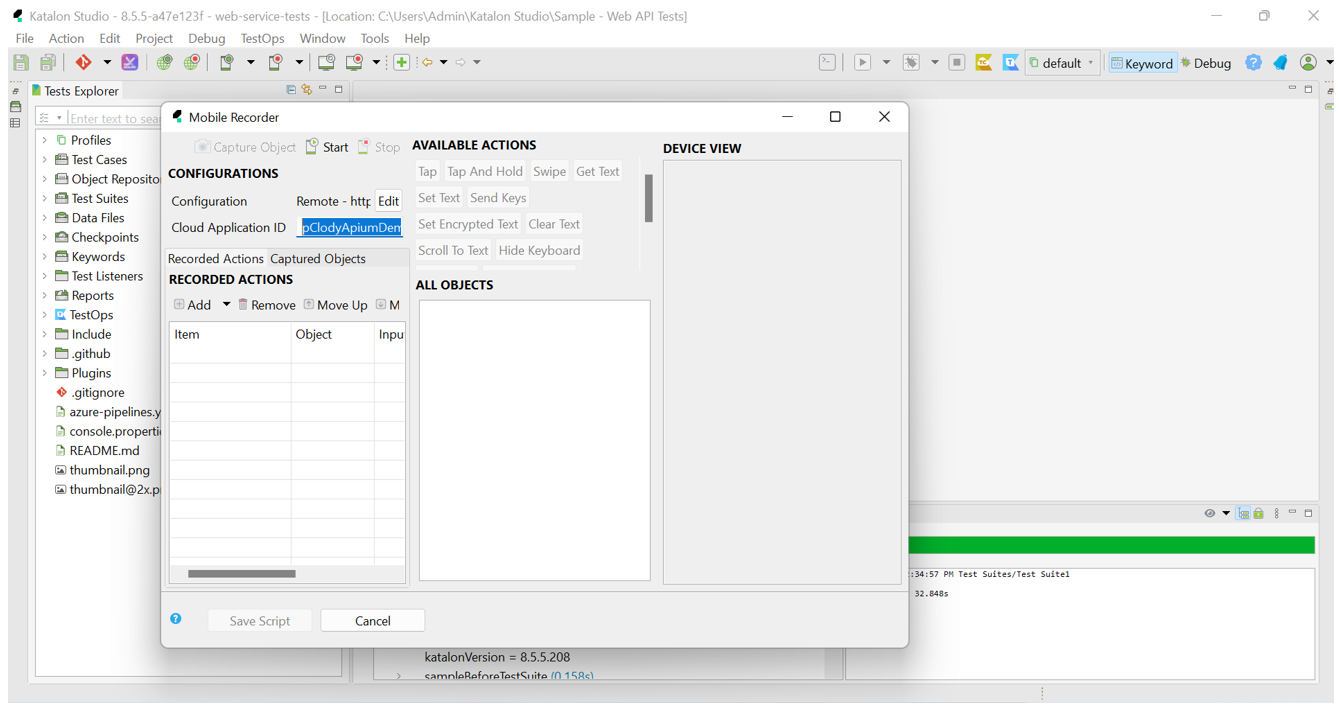Expand the Test Cases tree folder

tap(45, 160)
